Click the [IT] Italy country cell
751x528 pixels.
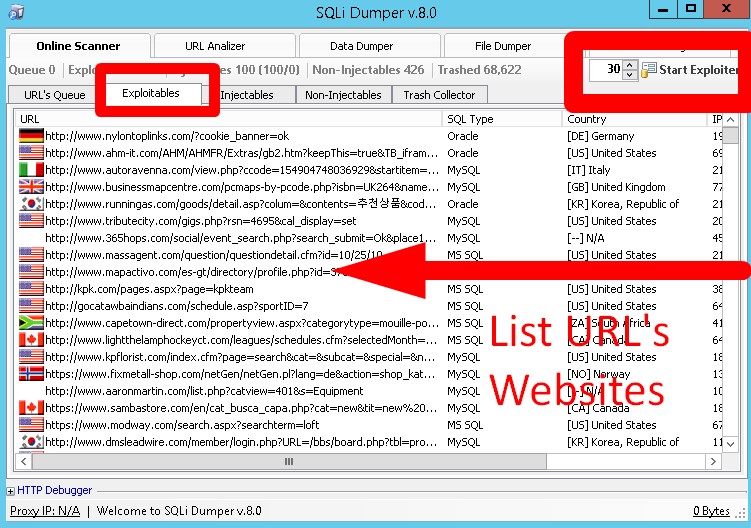click(589, 170)
